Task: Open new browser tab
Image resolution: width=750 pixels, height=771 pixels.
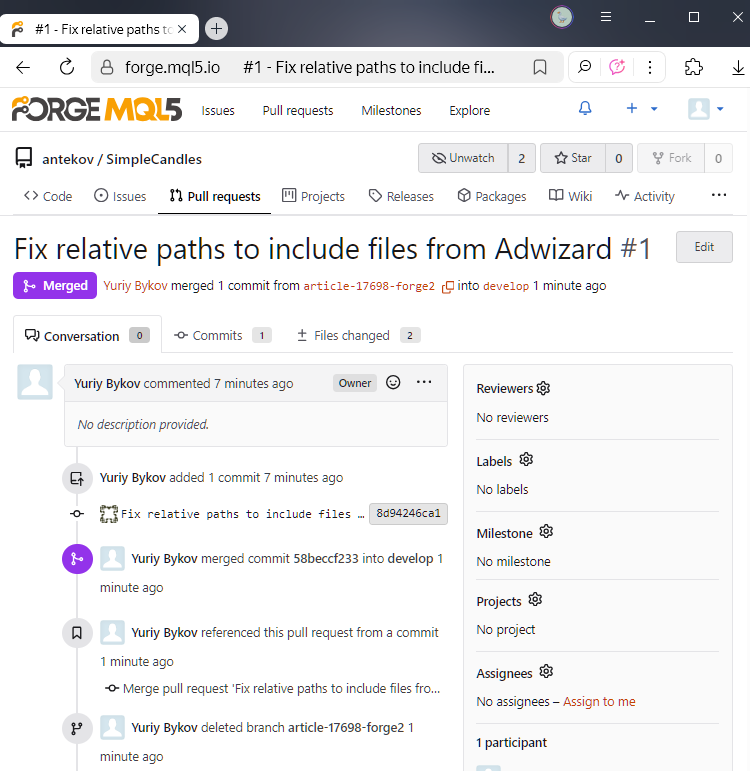Action: point(216,29)
